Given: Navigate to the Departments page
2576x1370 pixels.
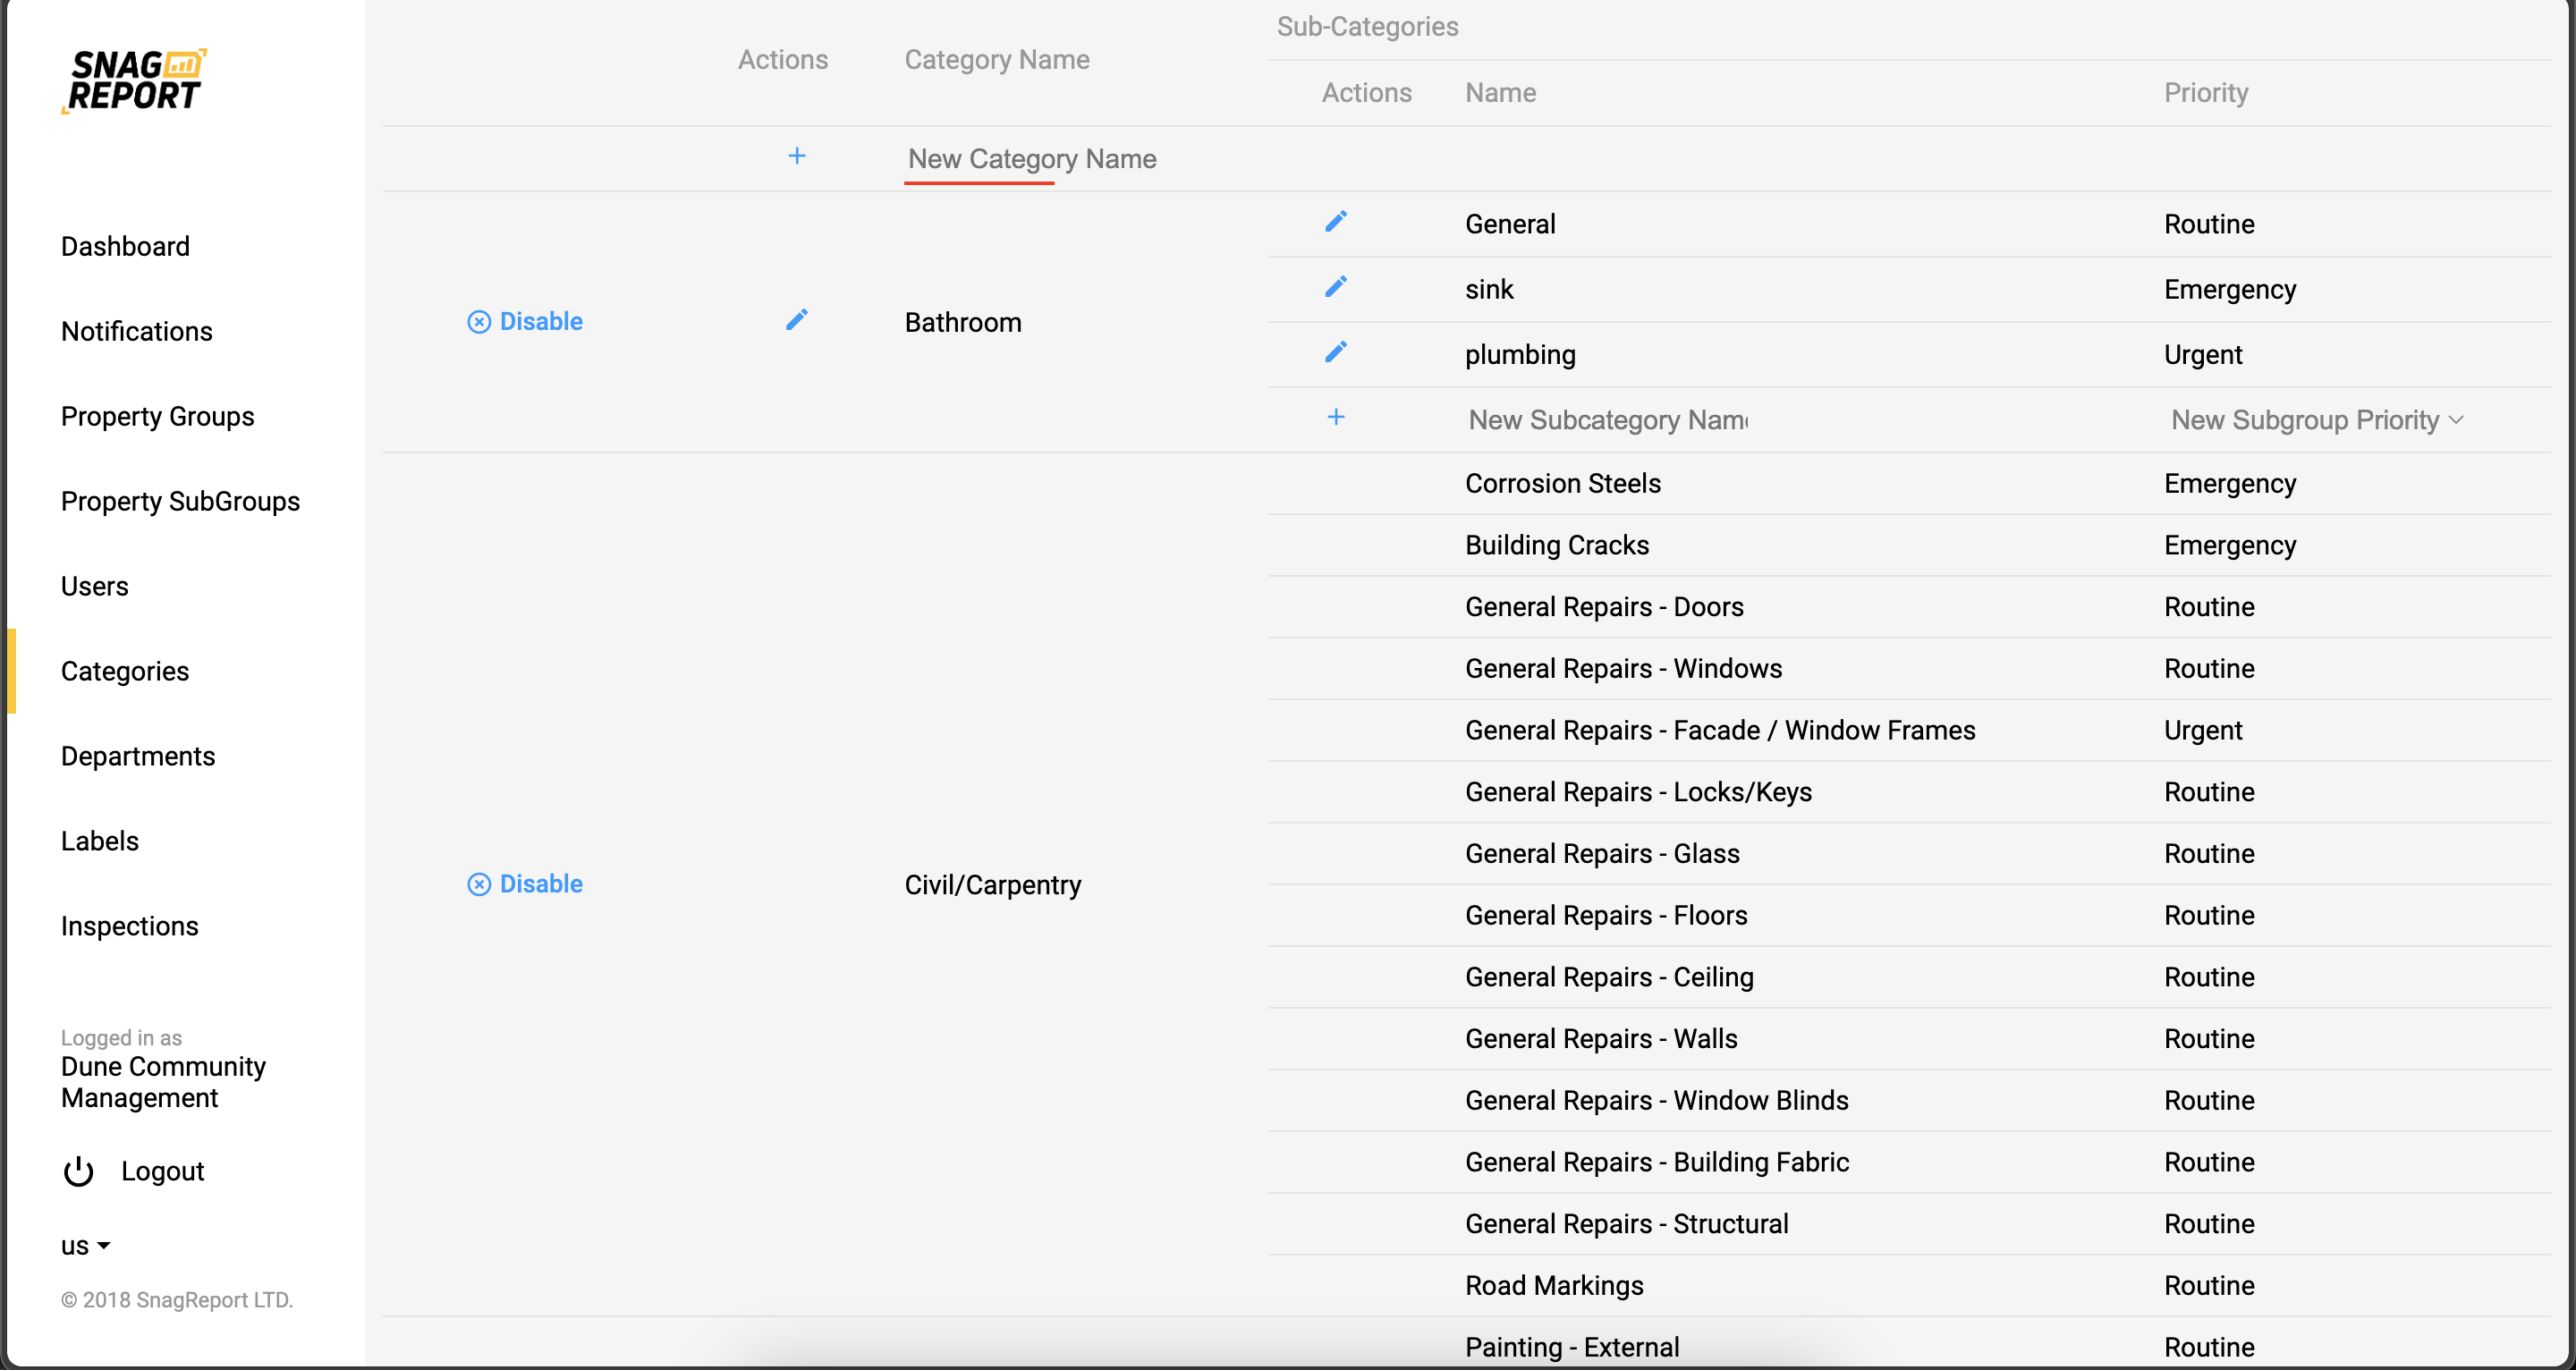Looking at the screenshot, I should pos(137,756).
